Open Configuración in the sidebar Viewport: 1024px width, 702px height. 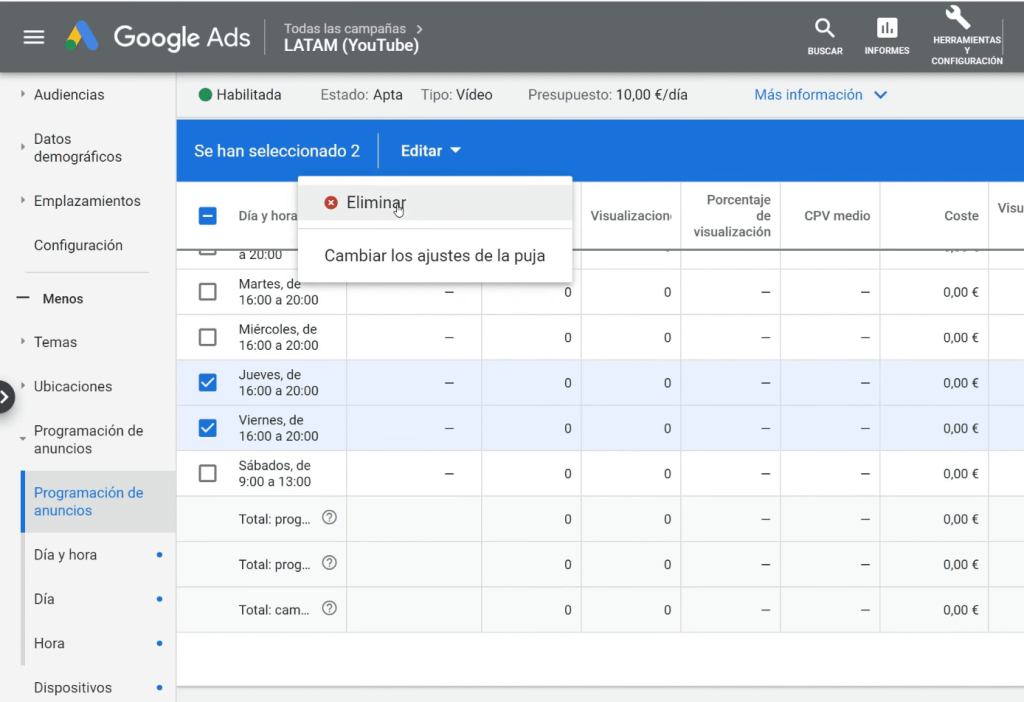78,245
